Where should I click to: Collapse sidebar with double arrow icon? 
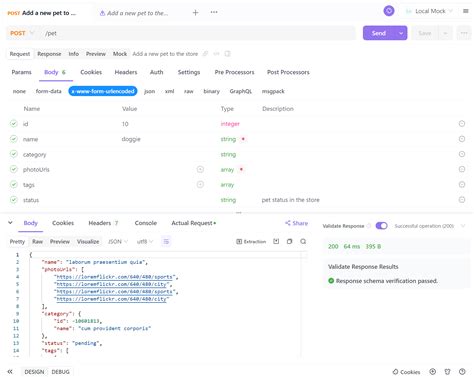point(10,371)
